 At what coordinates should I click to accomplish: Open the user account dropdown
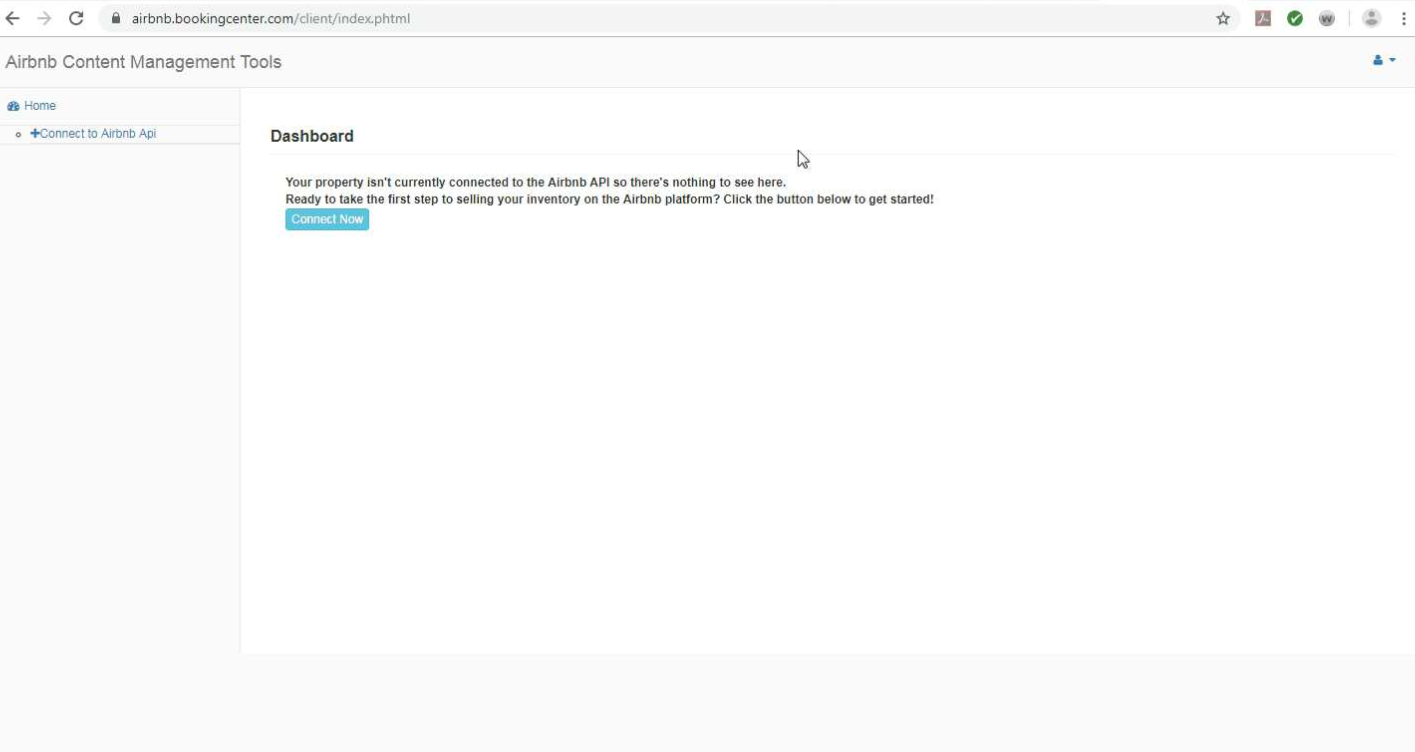pos(1384,61)
